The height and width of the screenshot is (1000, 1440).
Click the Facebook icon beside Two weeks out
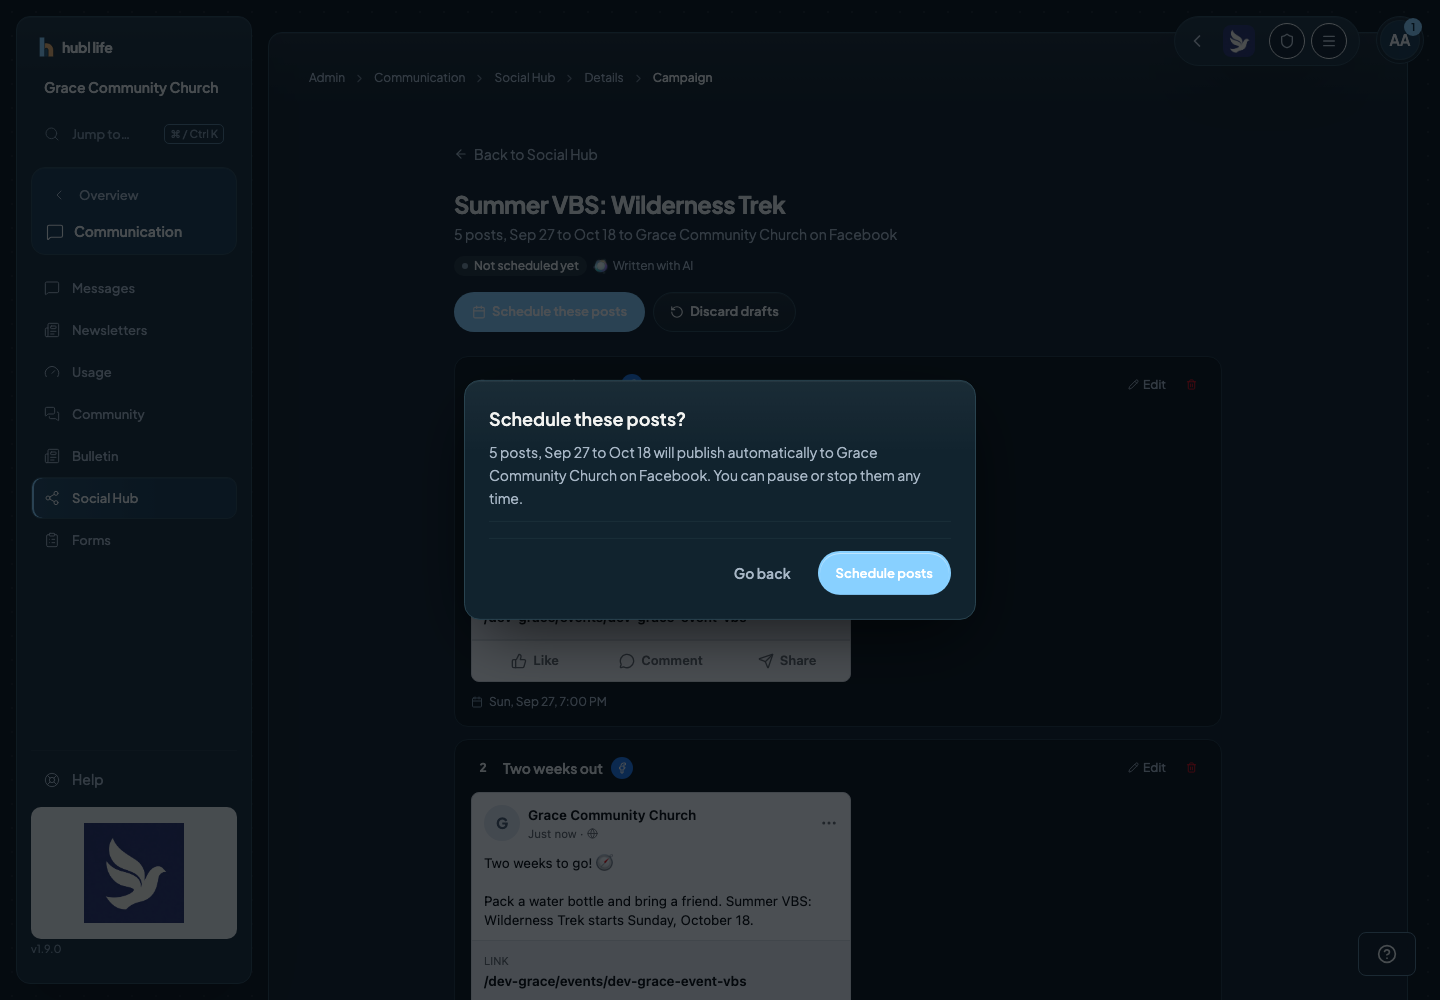click(x=622, y=768)
